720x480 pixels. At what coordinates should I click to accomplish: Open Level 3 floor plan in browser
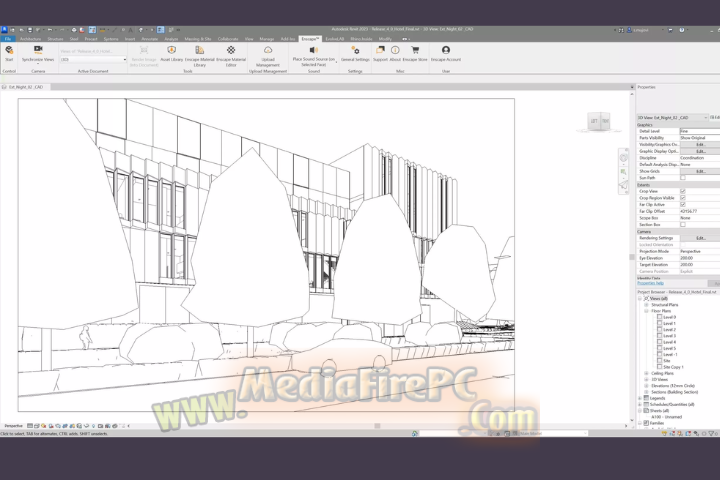click(669, 336)
